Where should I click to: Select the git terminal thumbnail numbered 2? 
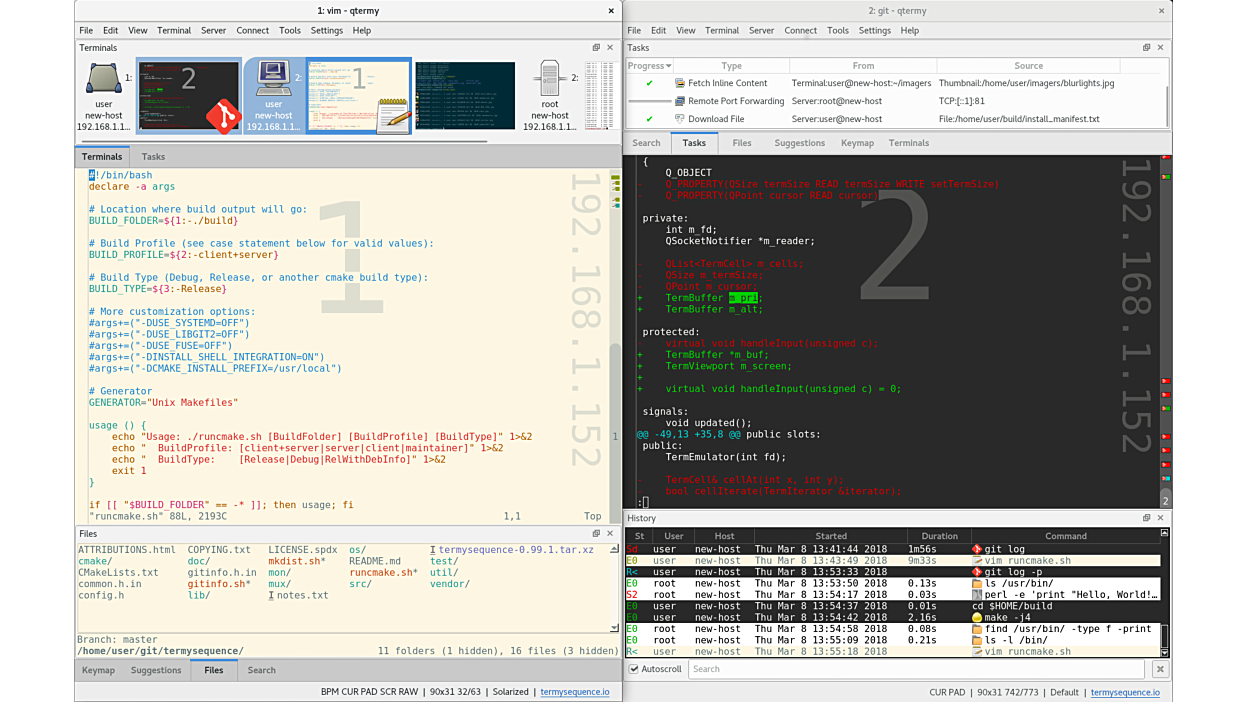click(x=189, y=95)
